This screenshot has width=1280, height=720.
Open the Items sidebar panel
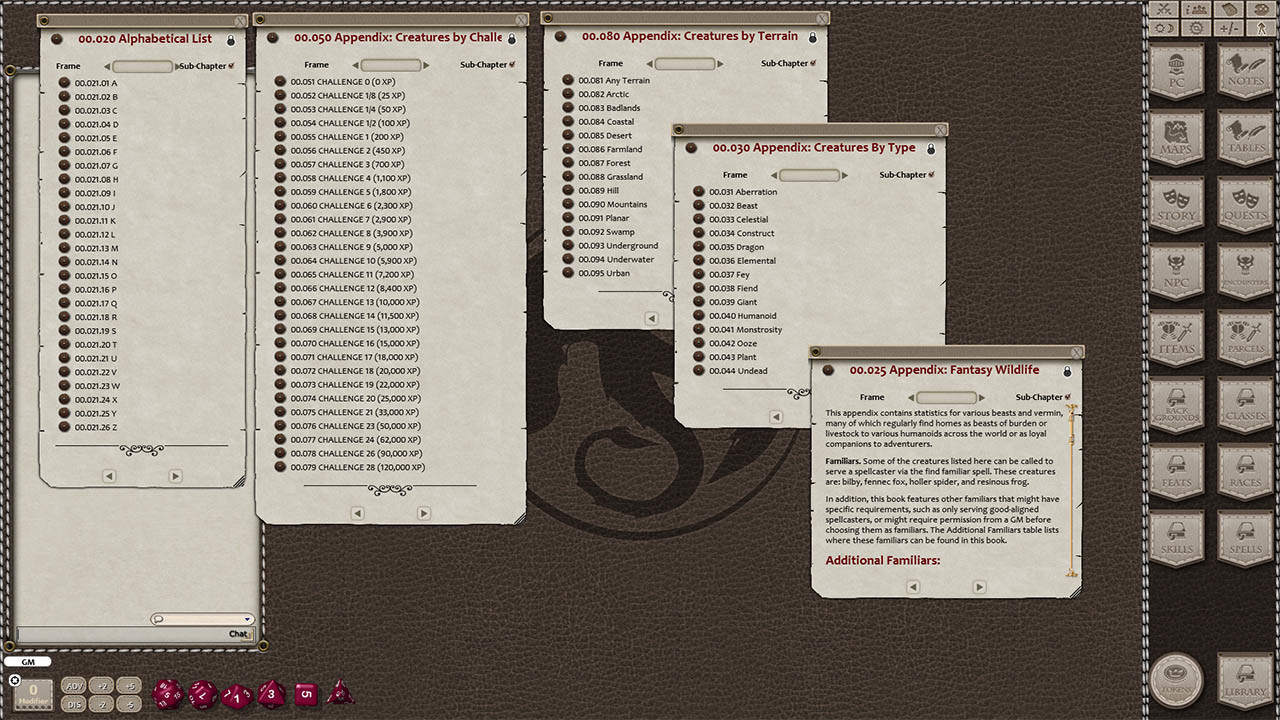[1177, 337]
